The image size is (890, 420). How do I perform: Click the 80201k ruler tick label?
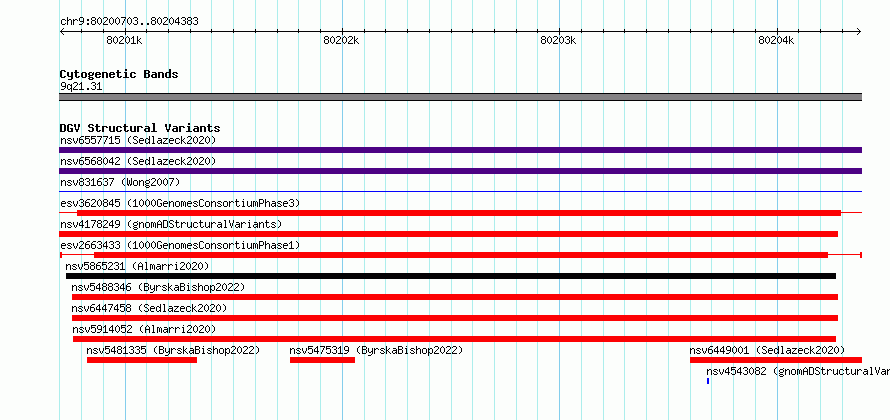coord(124,40)
